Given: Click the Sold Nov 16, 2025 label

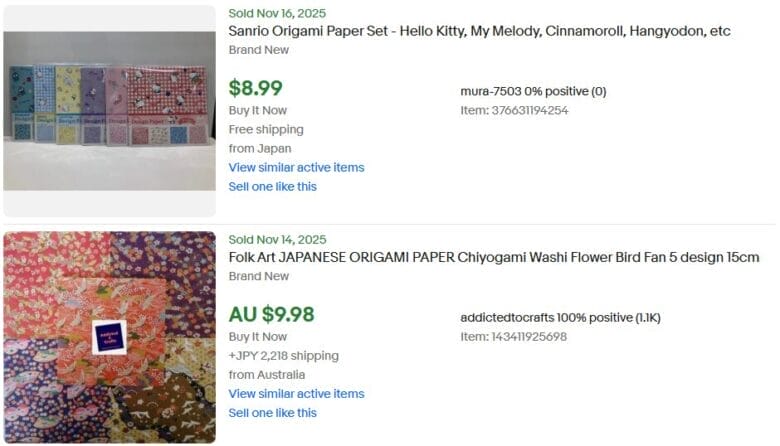Looking at the screenshot, I should [277, 13].
